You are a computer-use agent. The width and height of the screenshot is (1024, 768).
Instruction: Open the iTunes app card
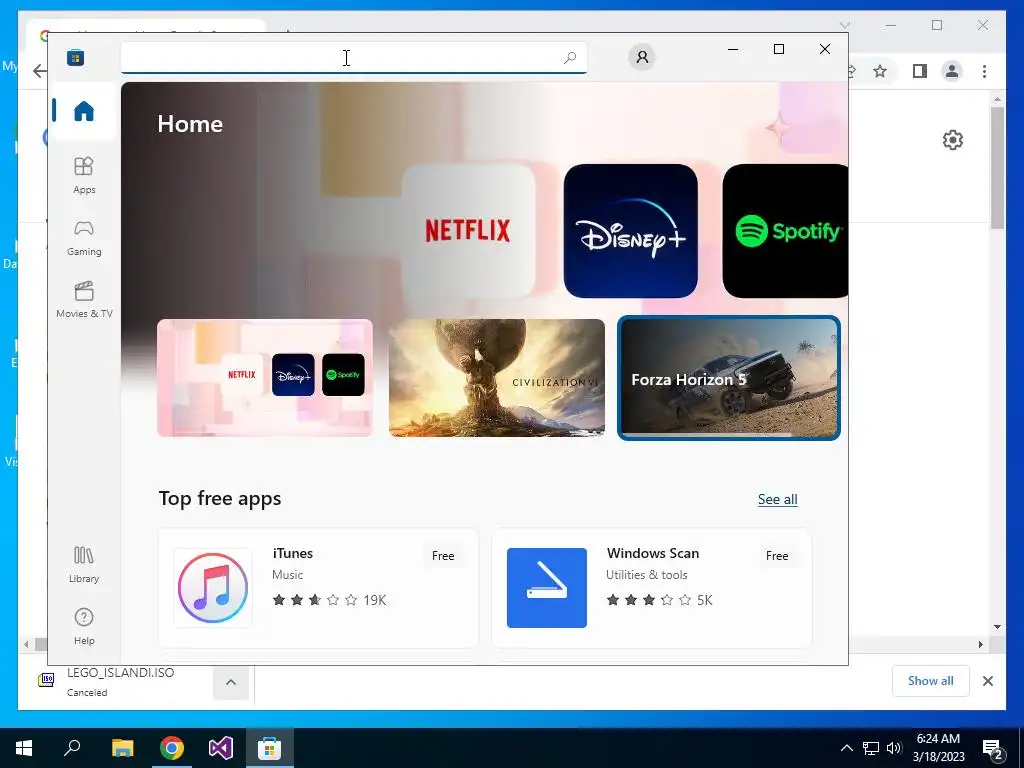pos(318,588)
